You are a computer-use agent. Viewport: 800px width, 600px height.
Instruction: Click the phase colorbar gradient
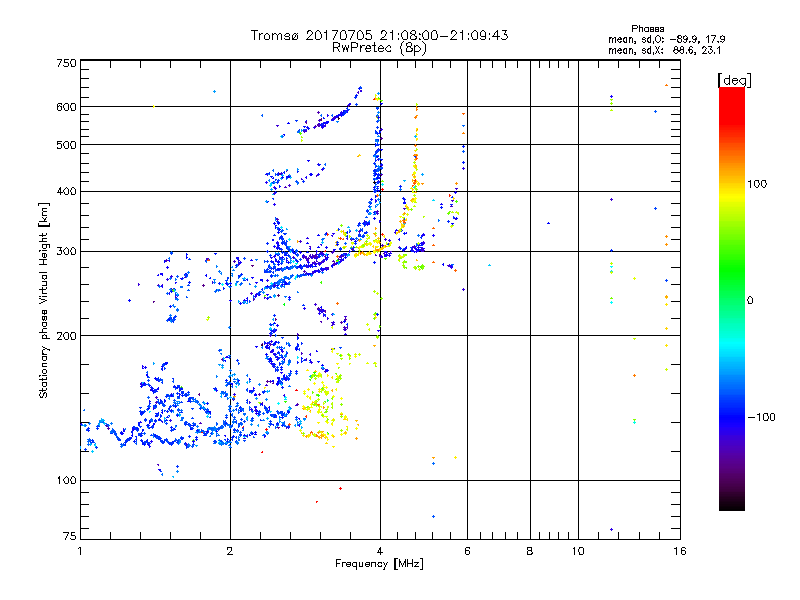(732, 298)
